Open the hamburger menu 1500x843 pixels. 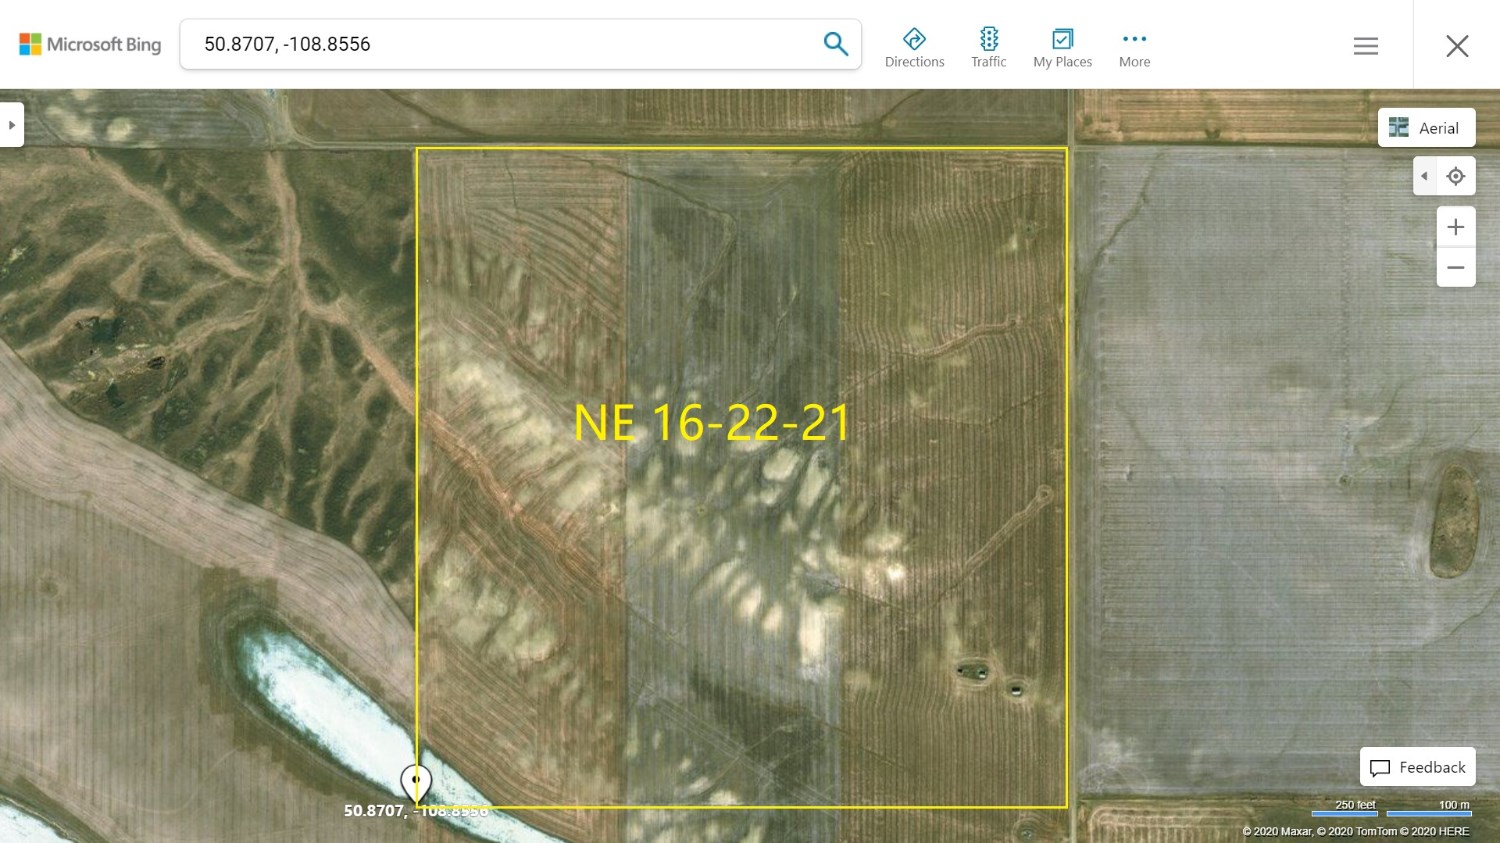(1365, 46)
